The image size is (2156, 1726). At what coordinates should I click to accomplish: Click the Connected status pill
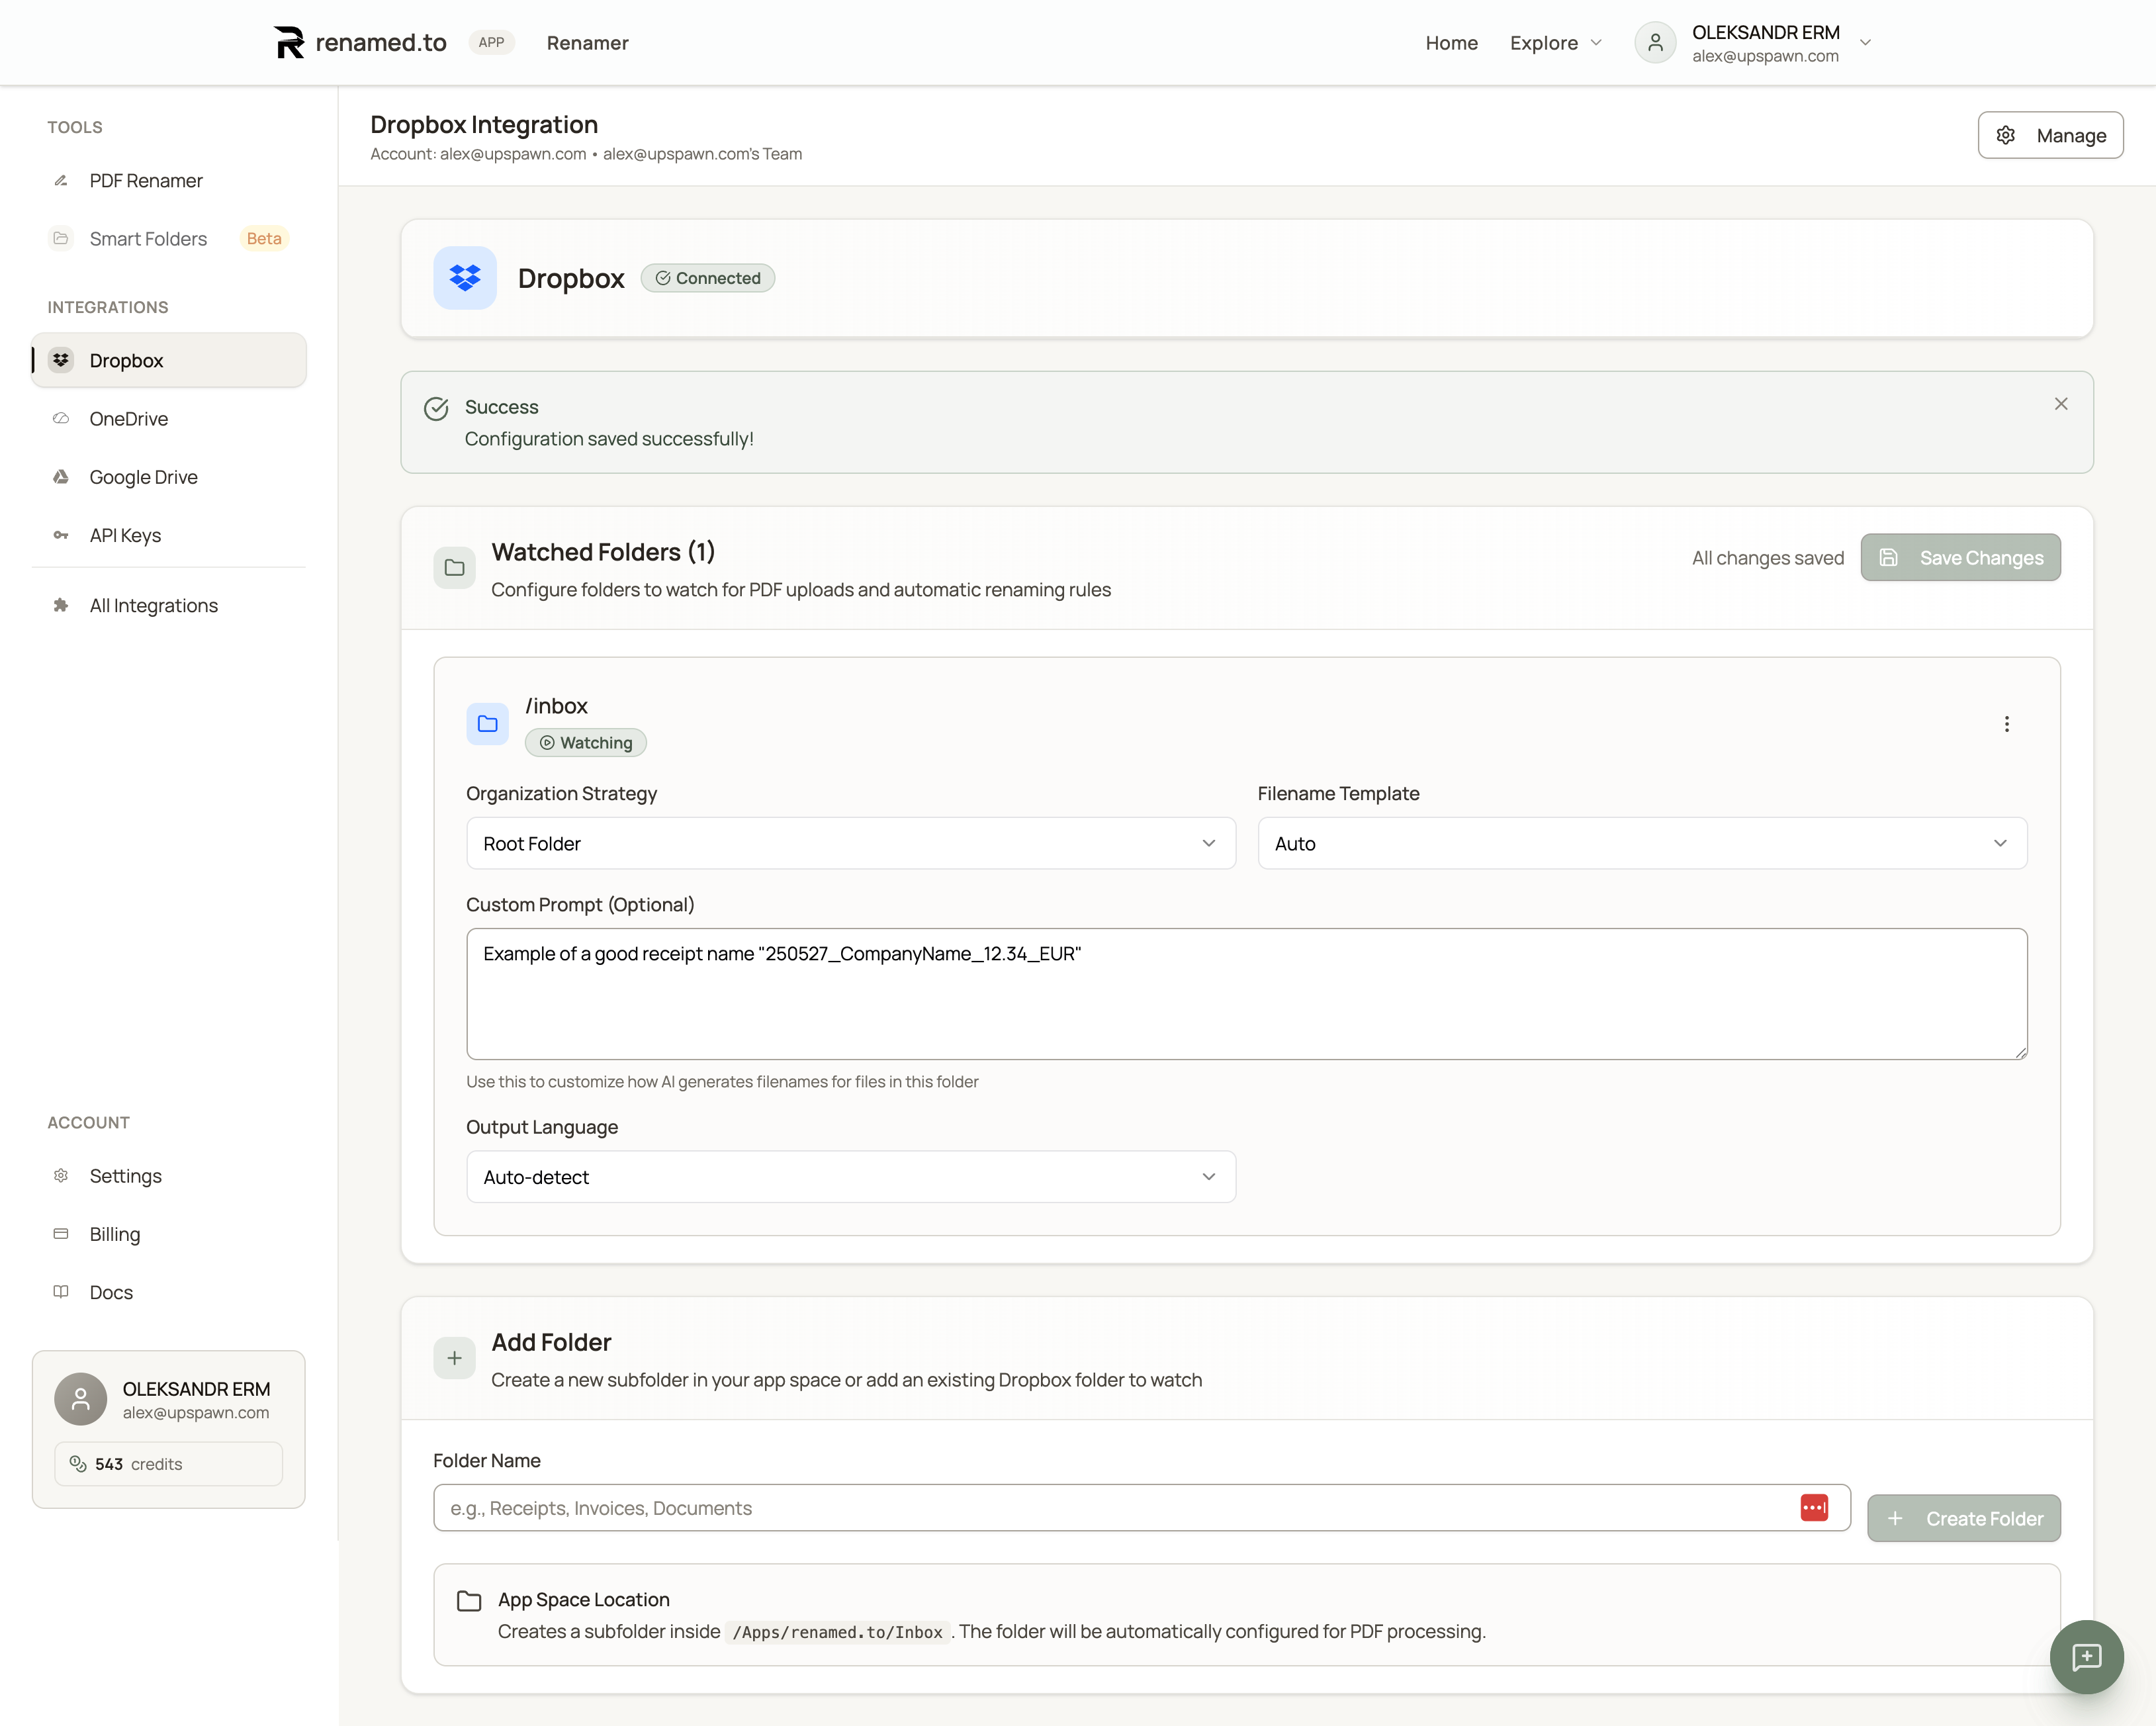[x=707, y=278]
